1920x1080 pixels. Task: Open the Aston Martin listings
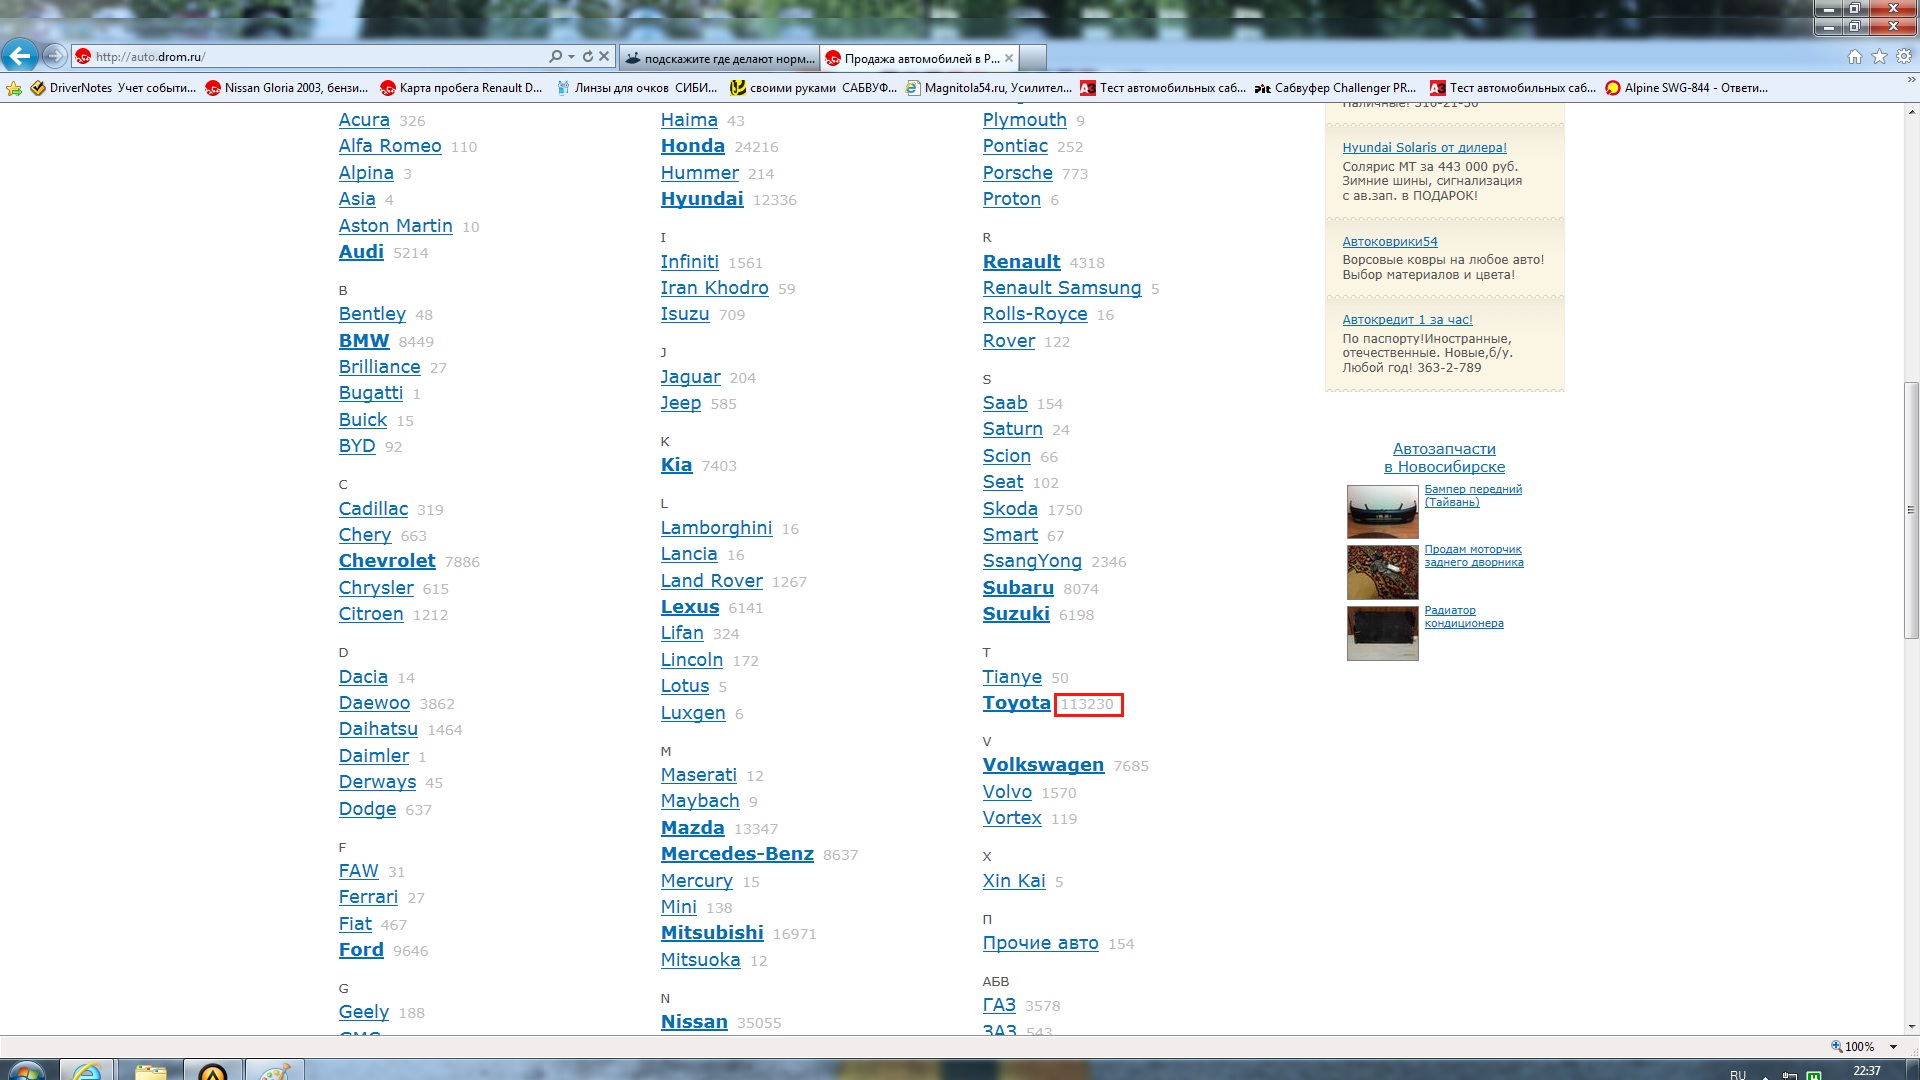point(395,226)
